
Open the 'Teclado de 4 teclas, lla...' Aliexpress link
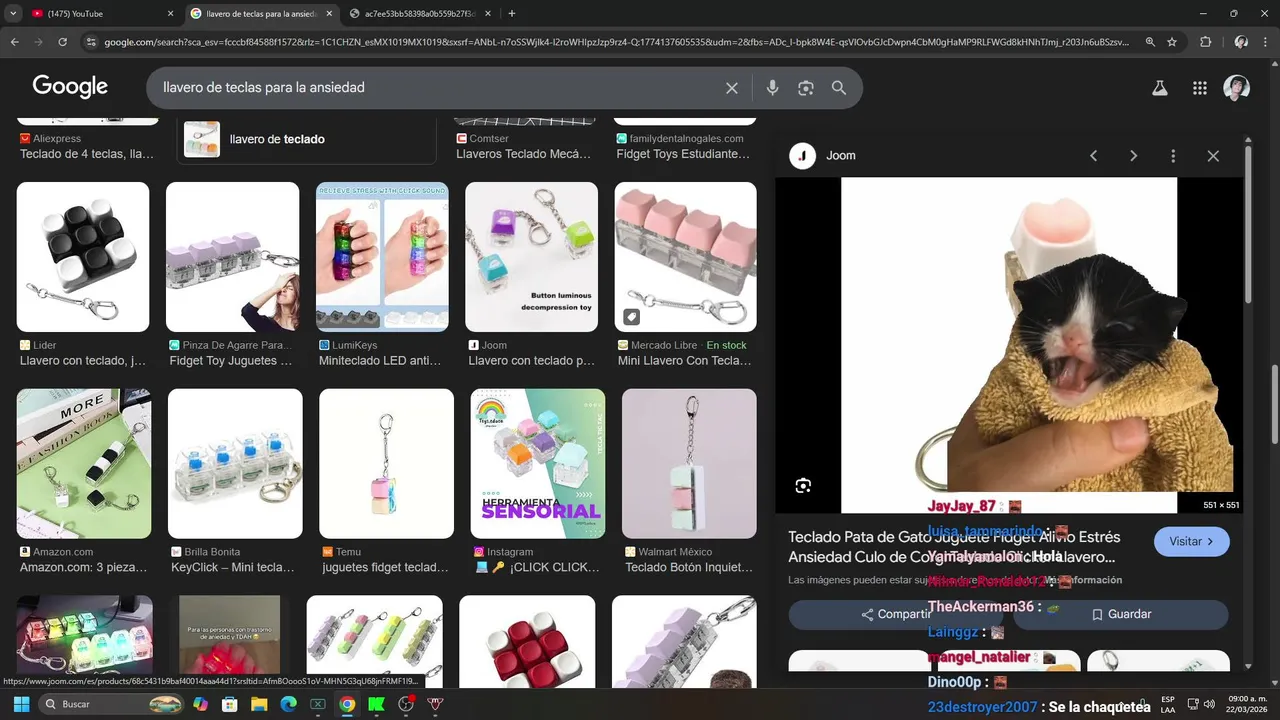(87, 154)
